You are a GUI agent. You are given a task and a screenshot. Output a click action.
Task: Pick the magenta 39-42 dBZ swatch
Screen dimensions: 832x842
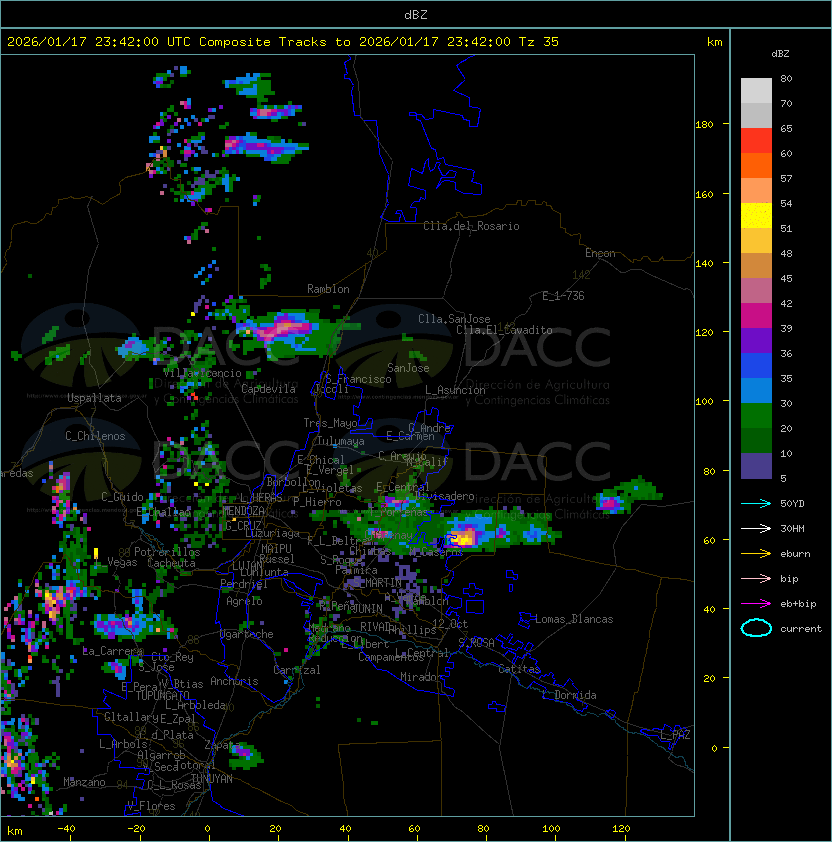756,316
